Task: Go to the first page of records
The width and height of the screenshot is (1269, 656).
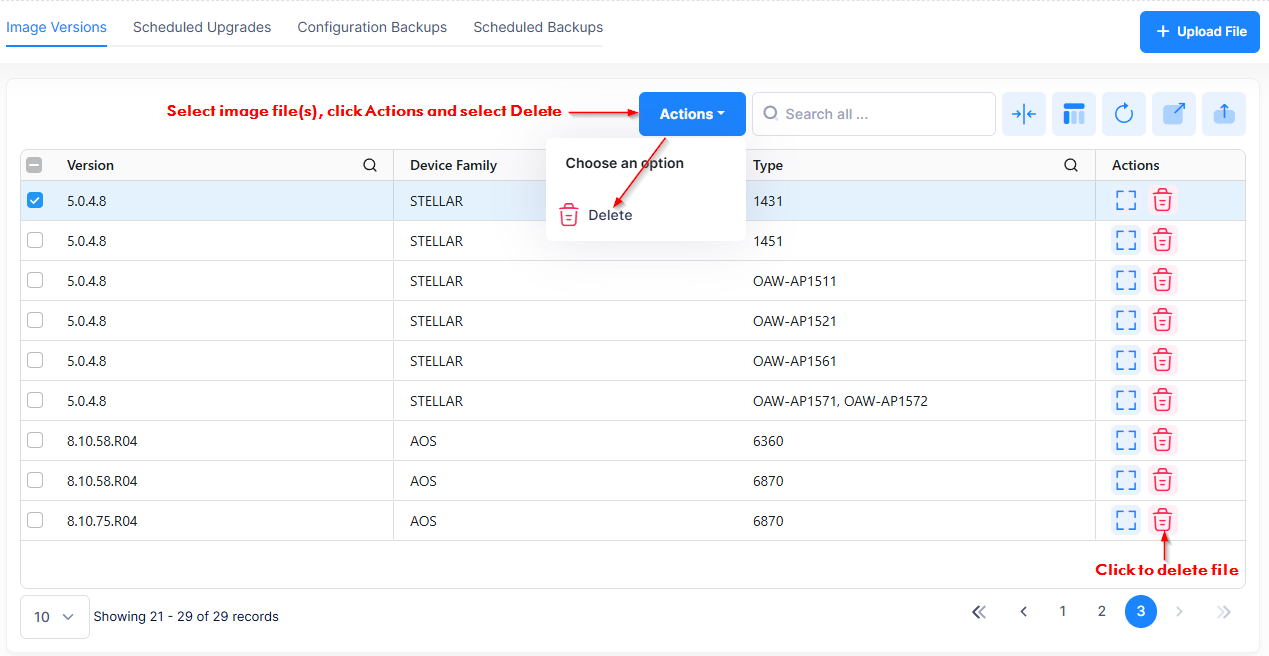Action: click(x=979, y=612)
